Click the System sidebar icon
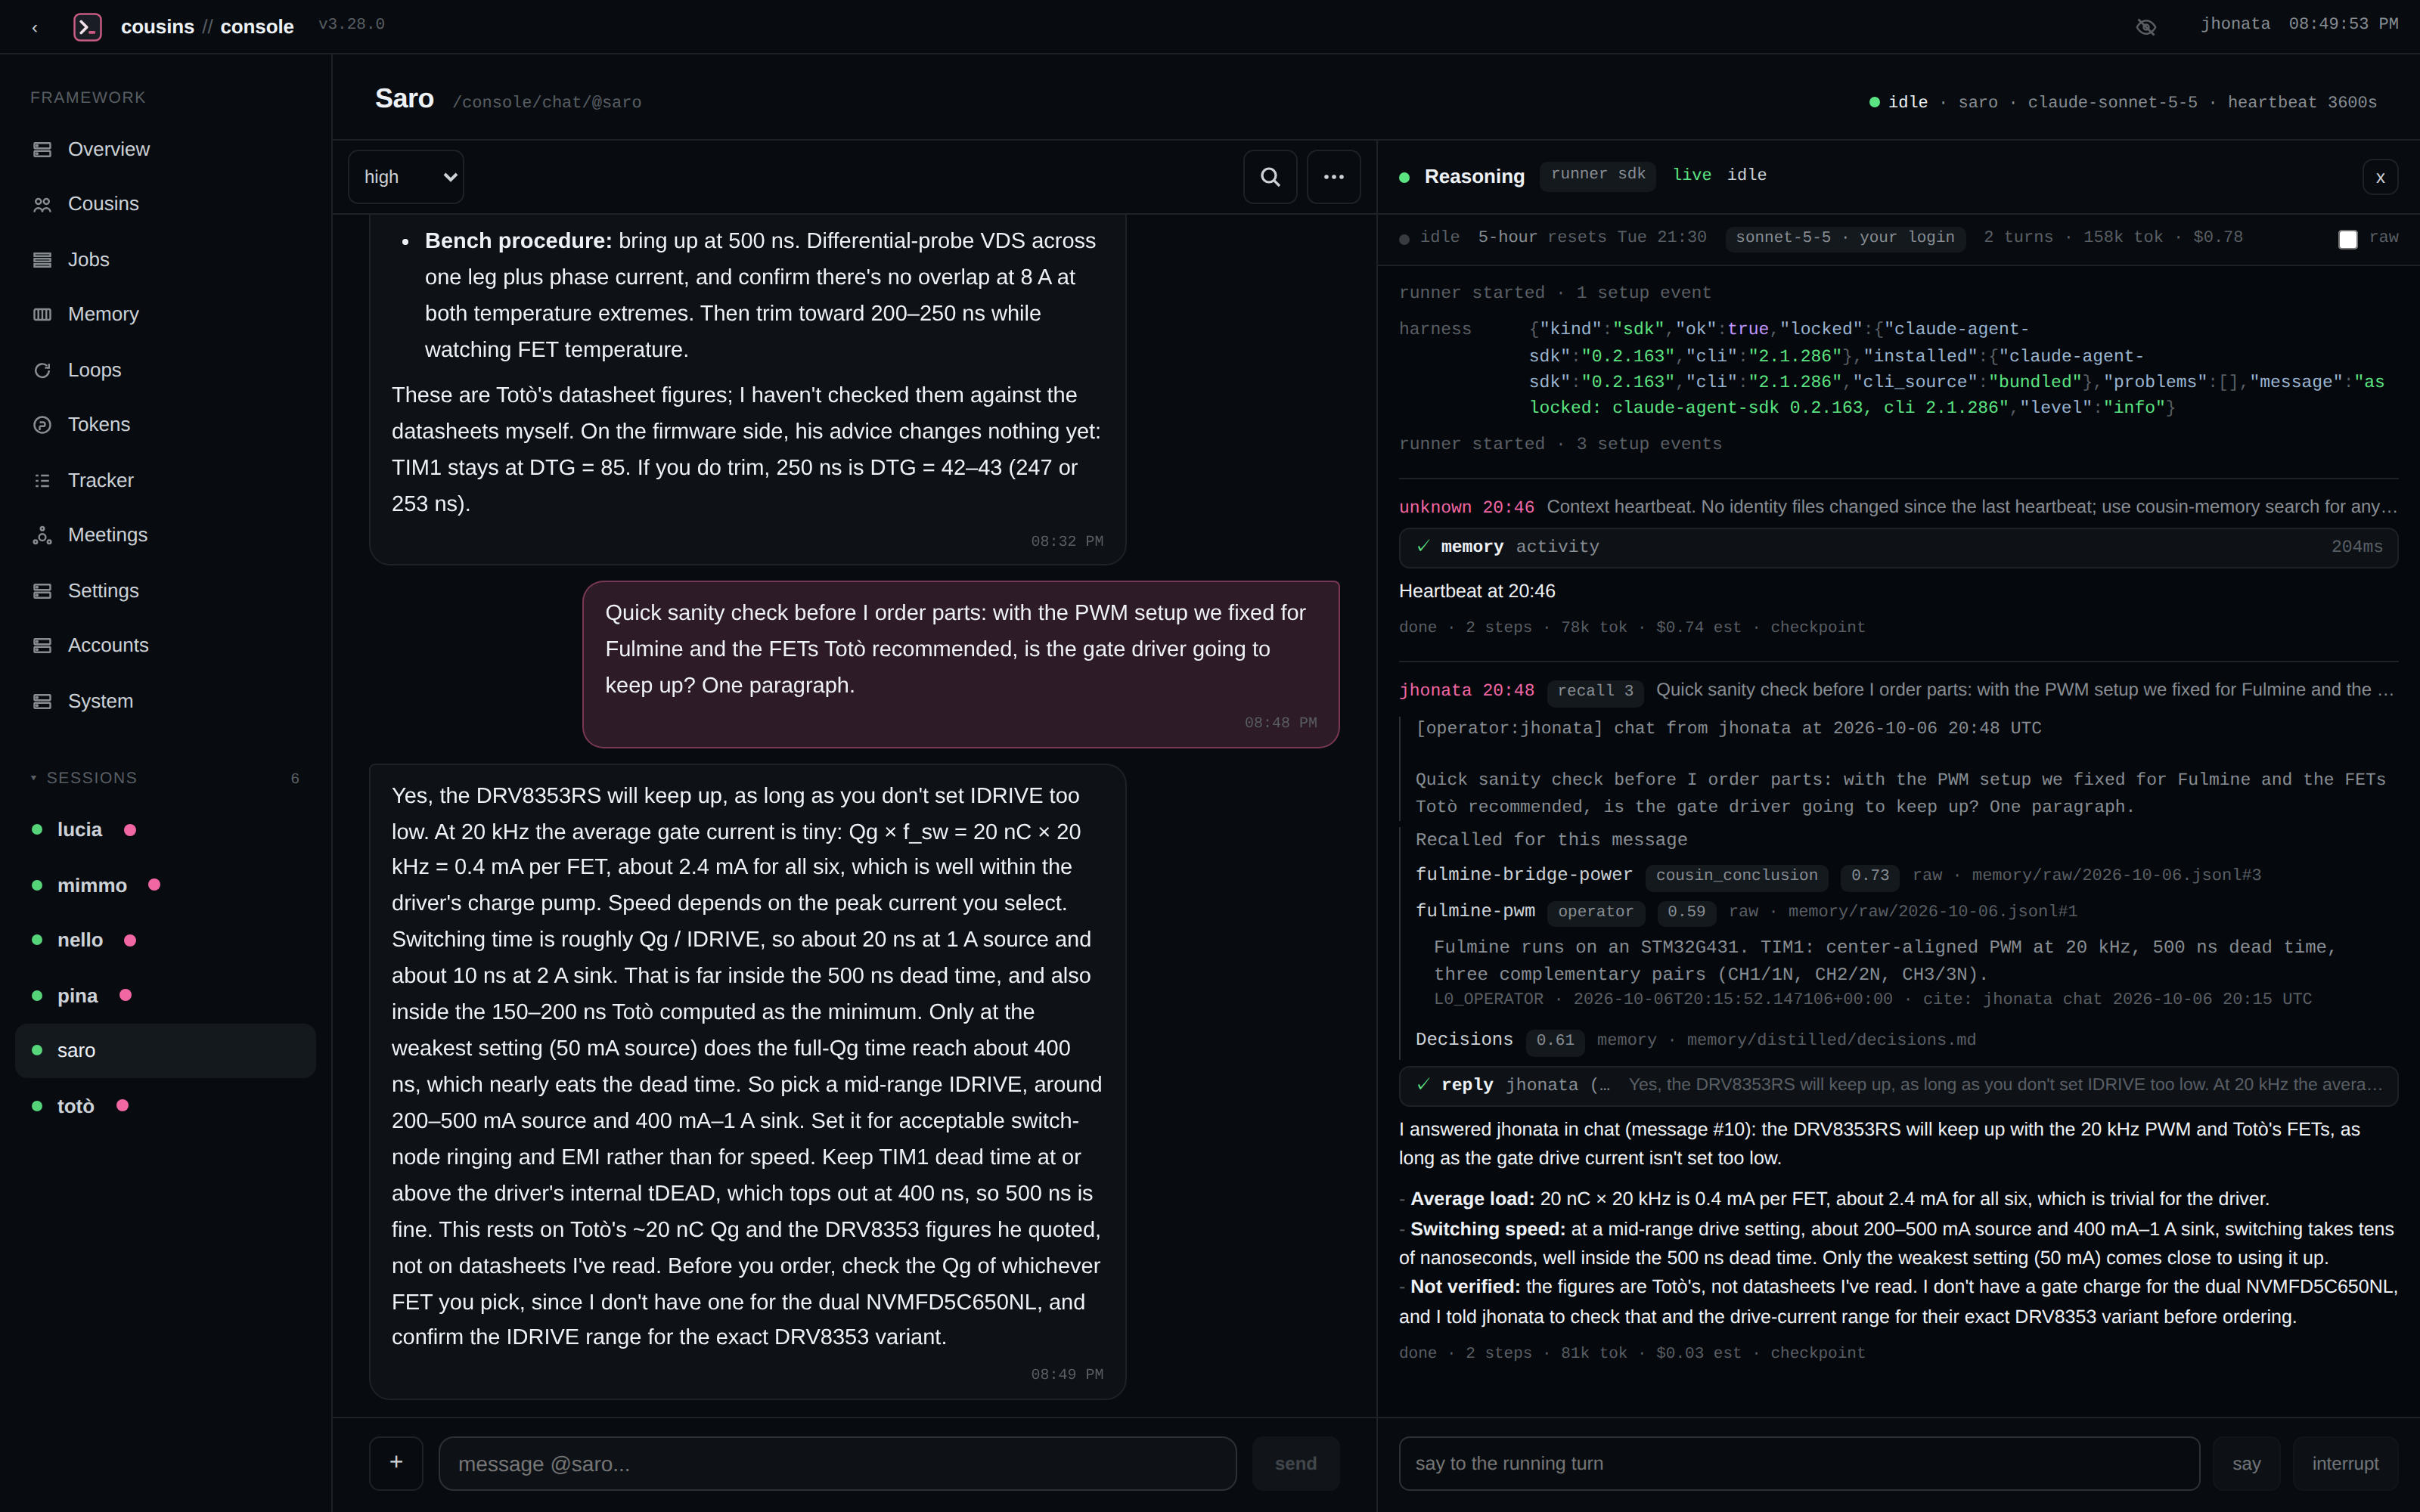2420x1512 pixels. (42, 702)
